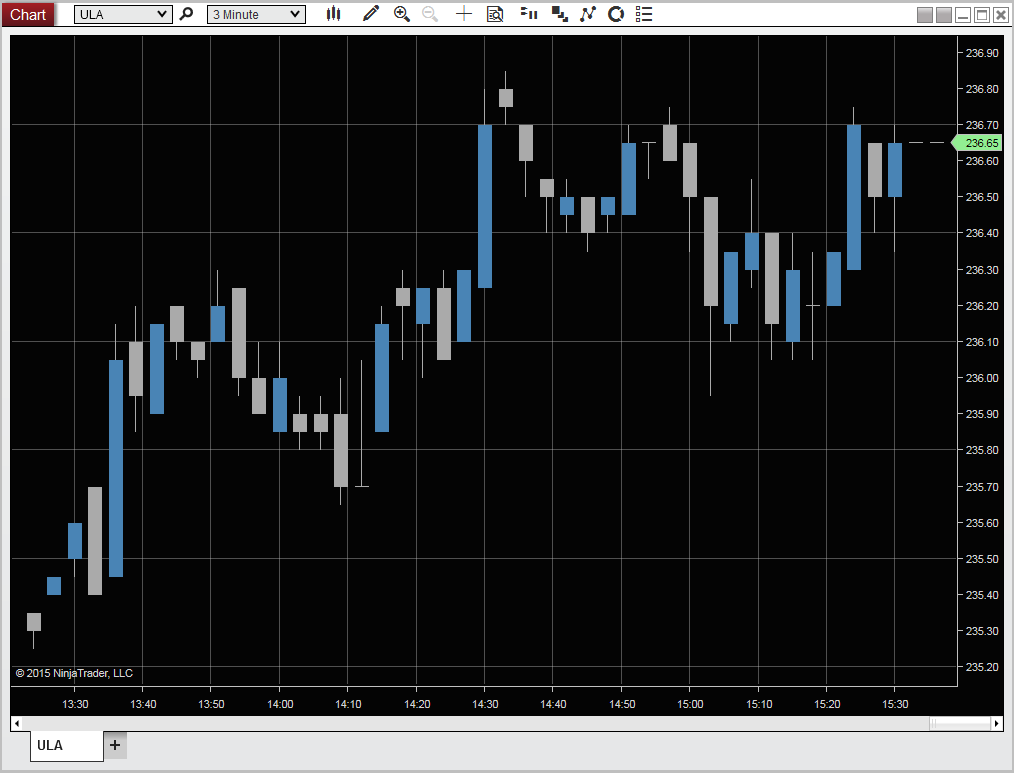Click the green 236.65 price marker
Screen dimensions: 1014x773
pos(978,143)
